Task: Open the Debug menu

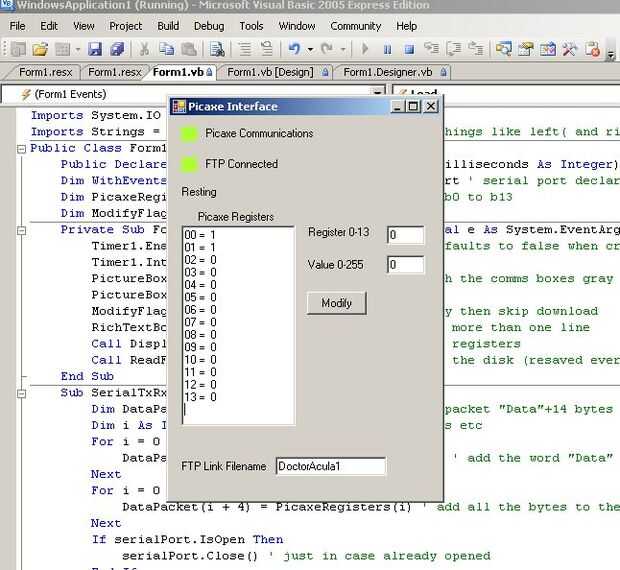Action: click(x=209, y=26)
